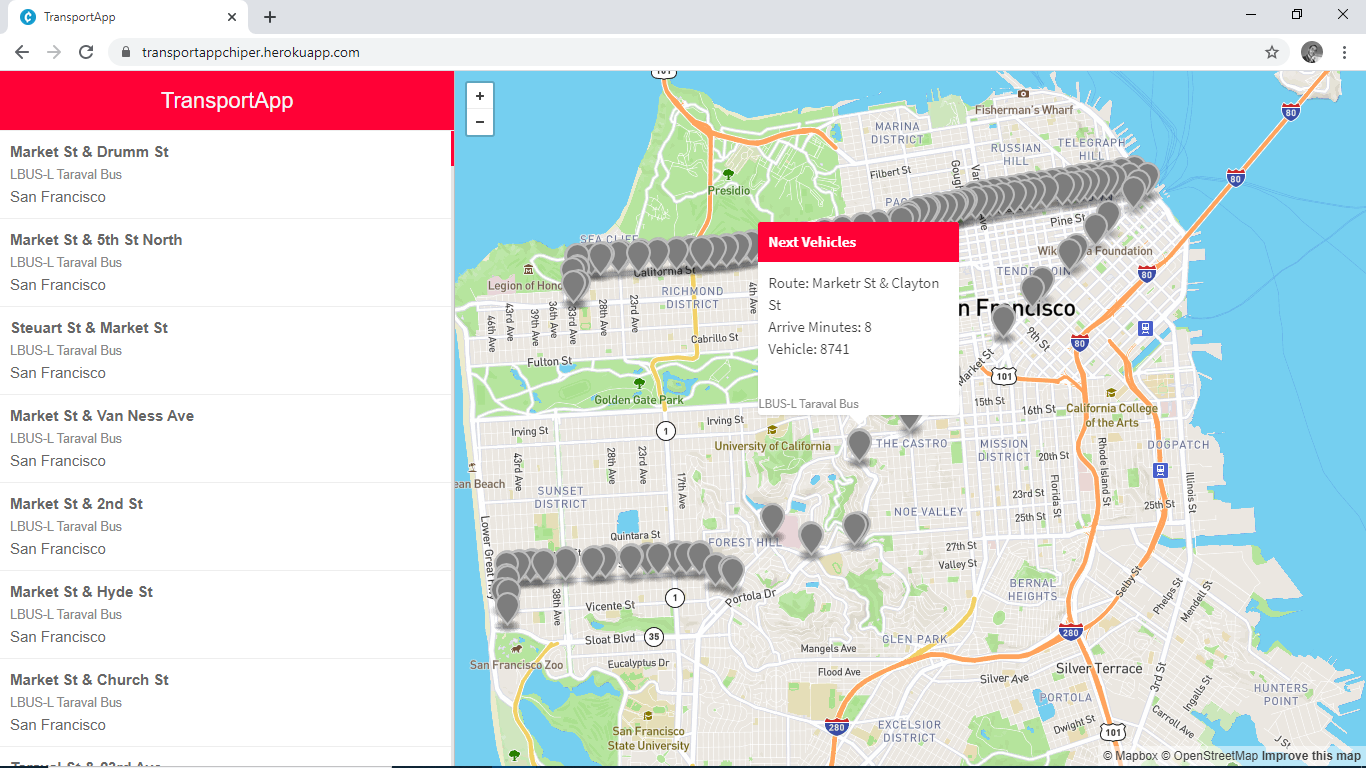The height and width of the screenshot is (768, 1366).
Task: Reload the TransportApp page
Action: (86, 52)
